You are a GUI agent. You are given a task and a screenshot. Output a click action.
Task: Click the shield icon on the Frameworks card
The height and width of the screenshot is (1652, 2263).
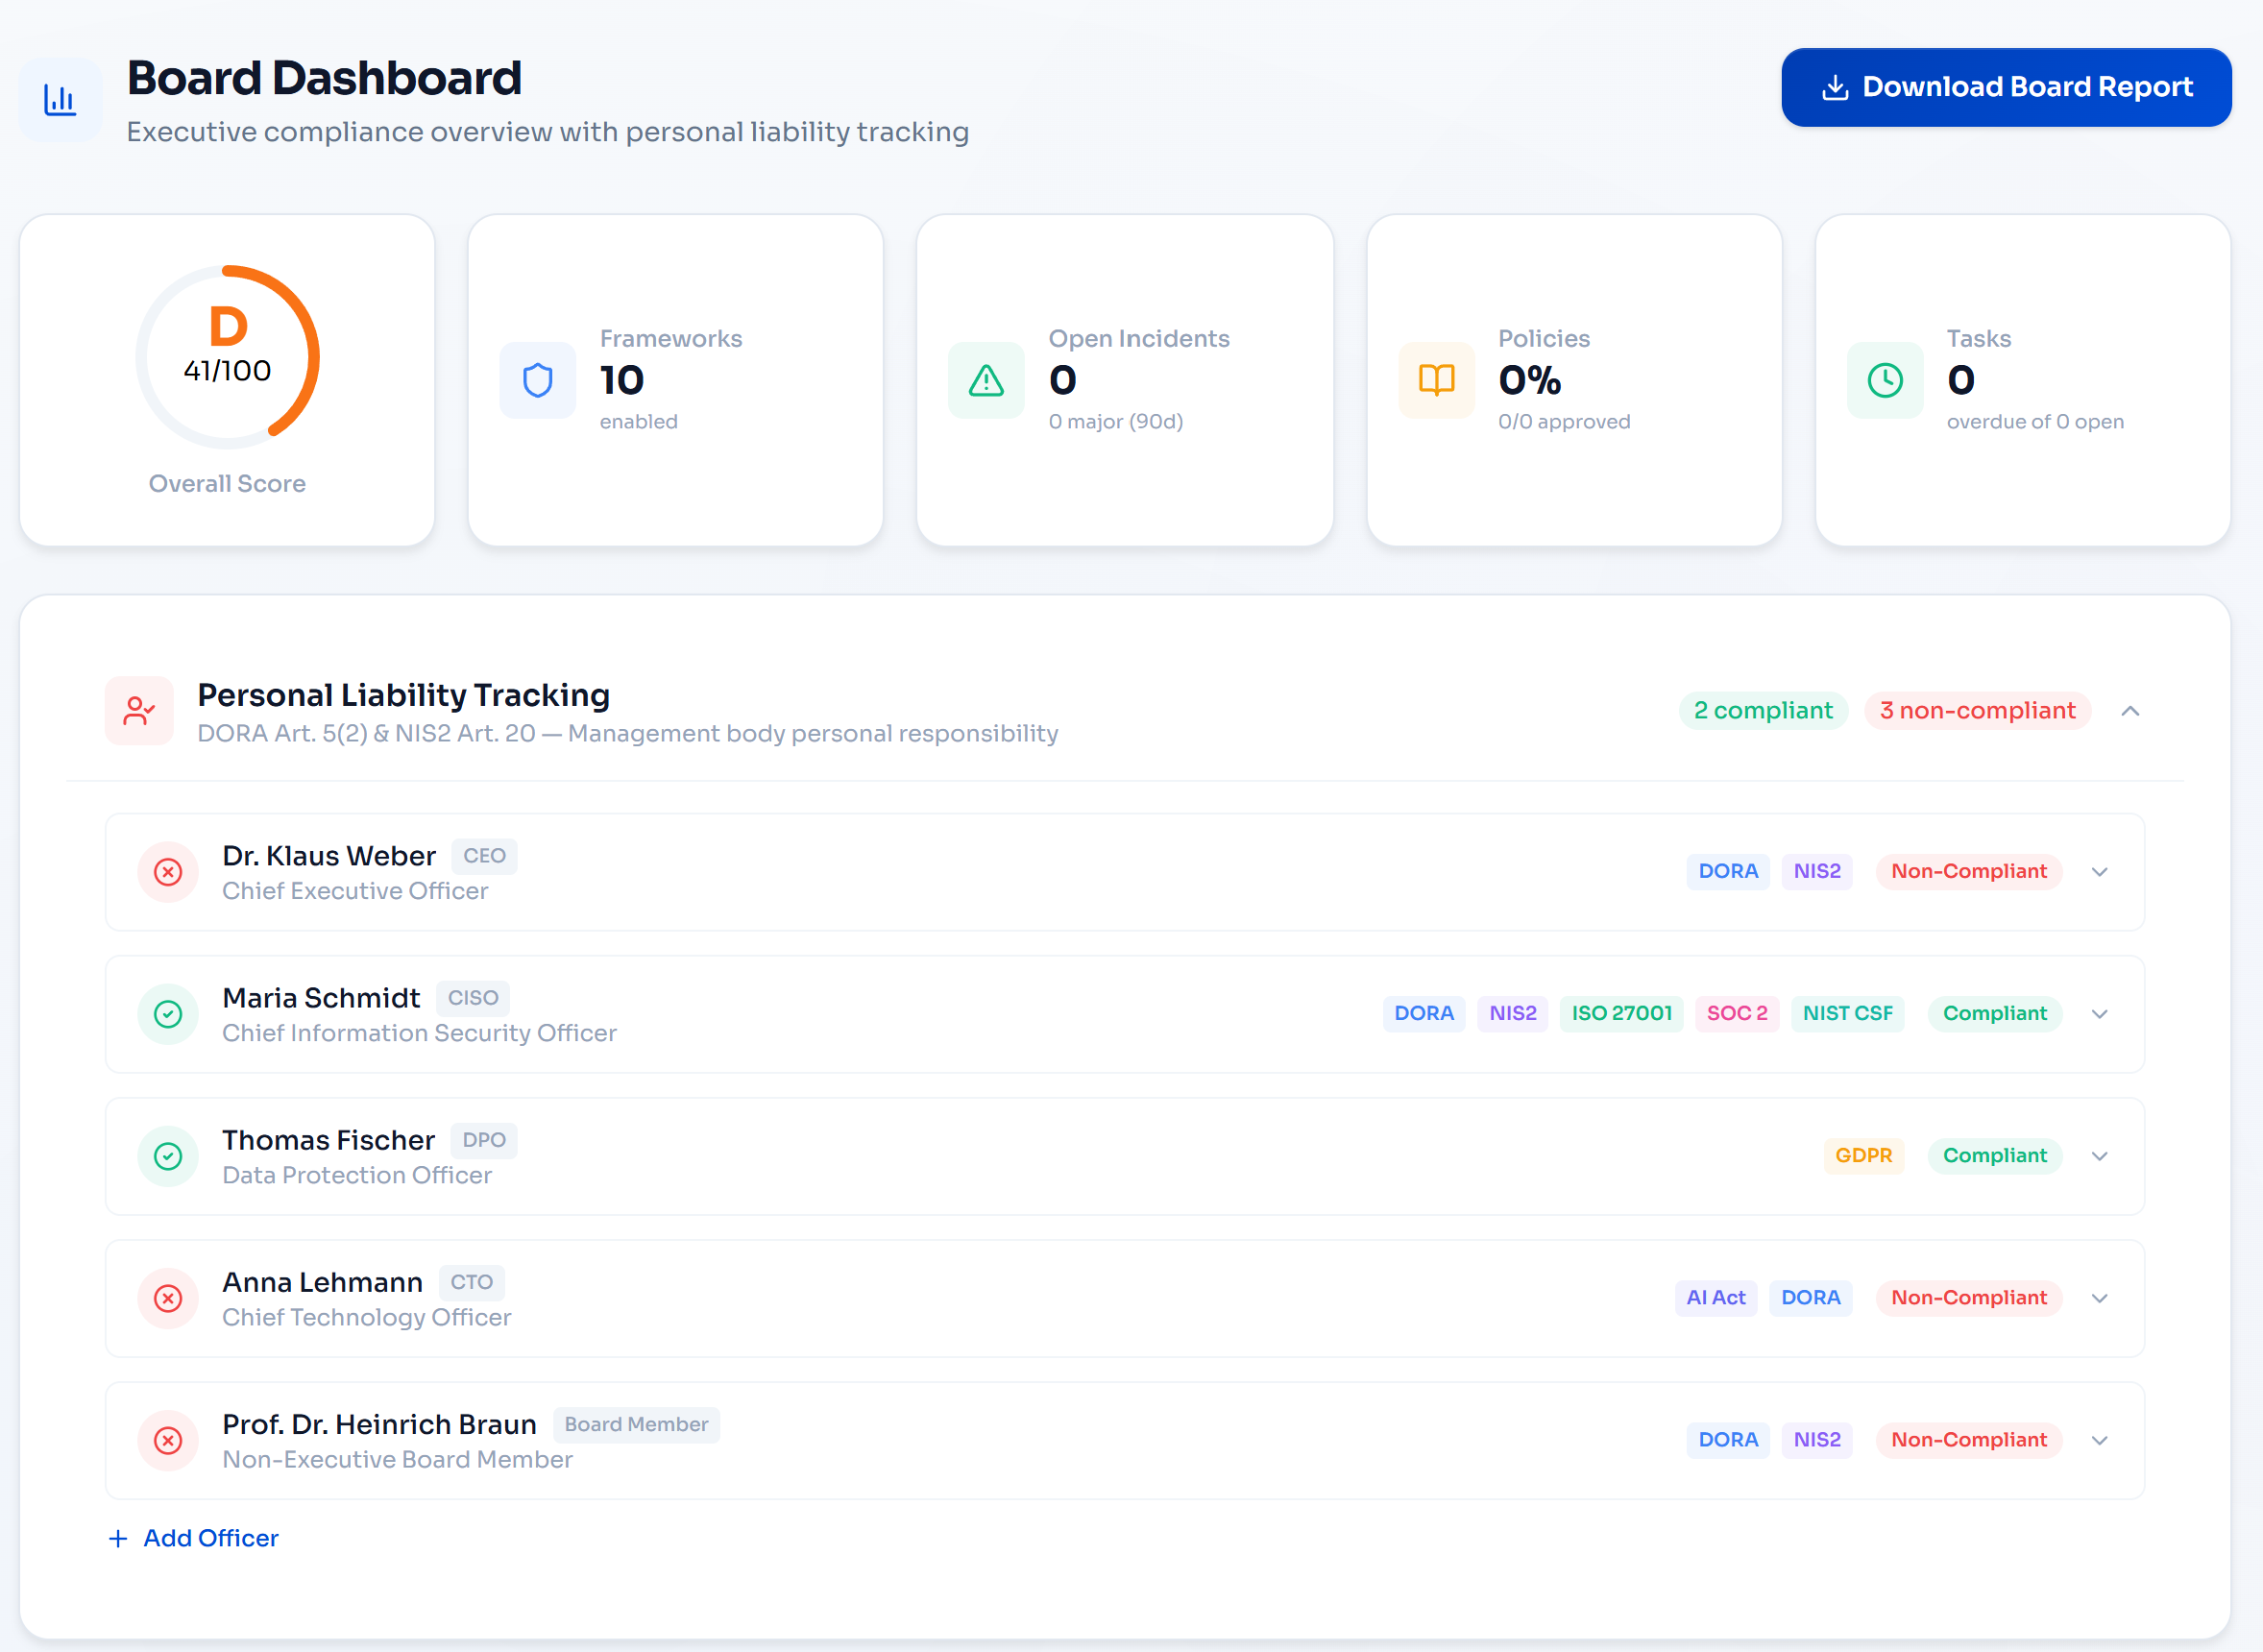coord(537,380)
